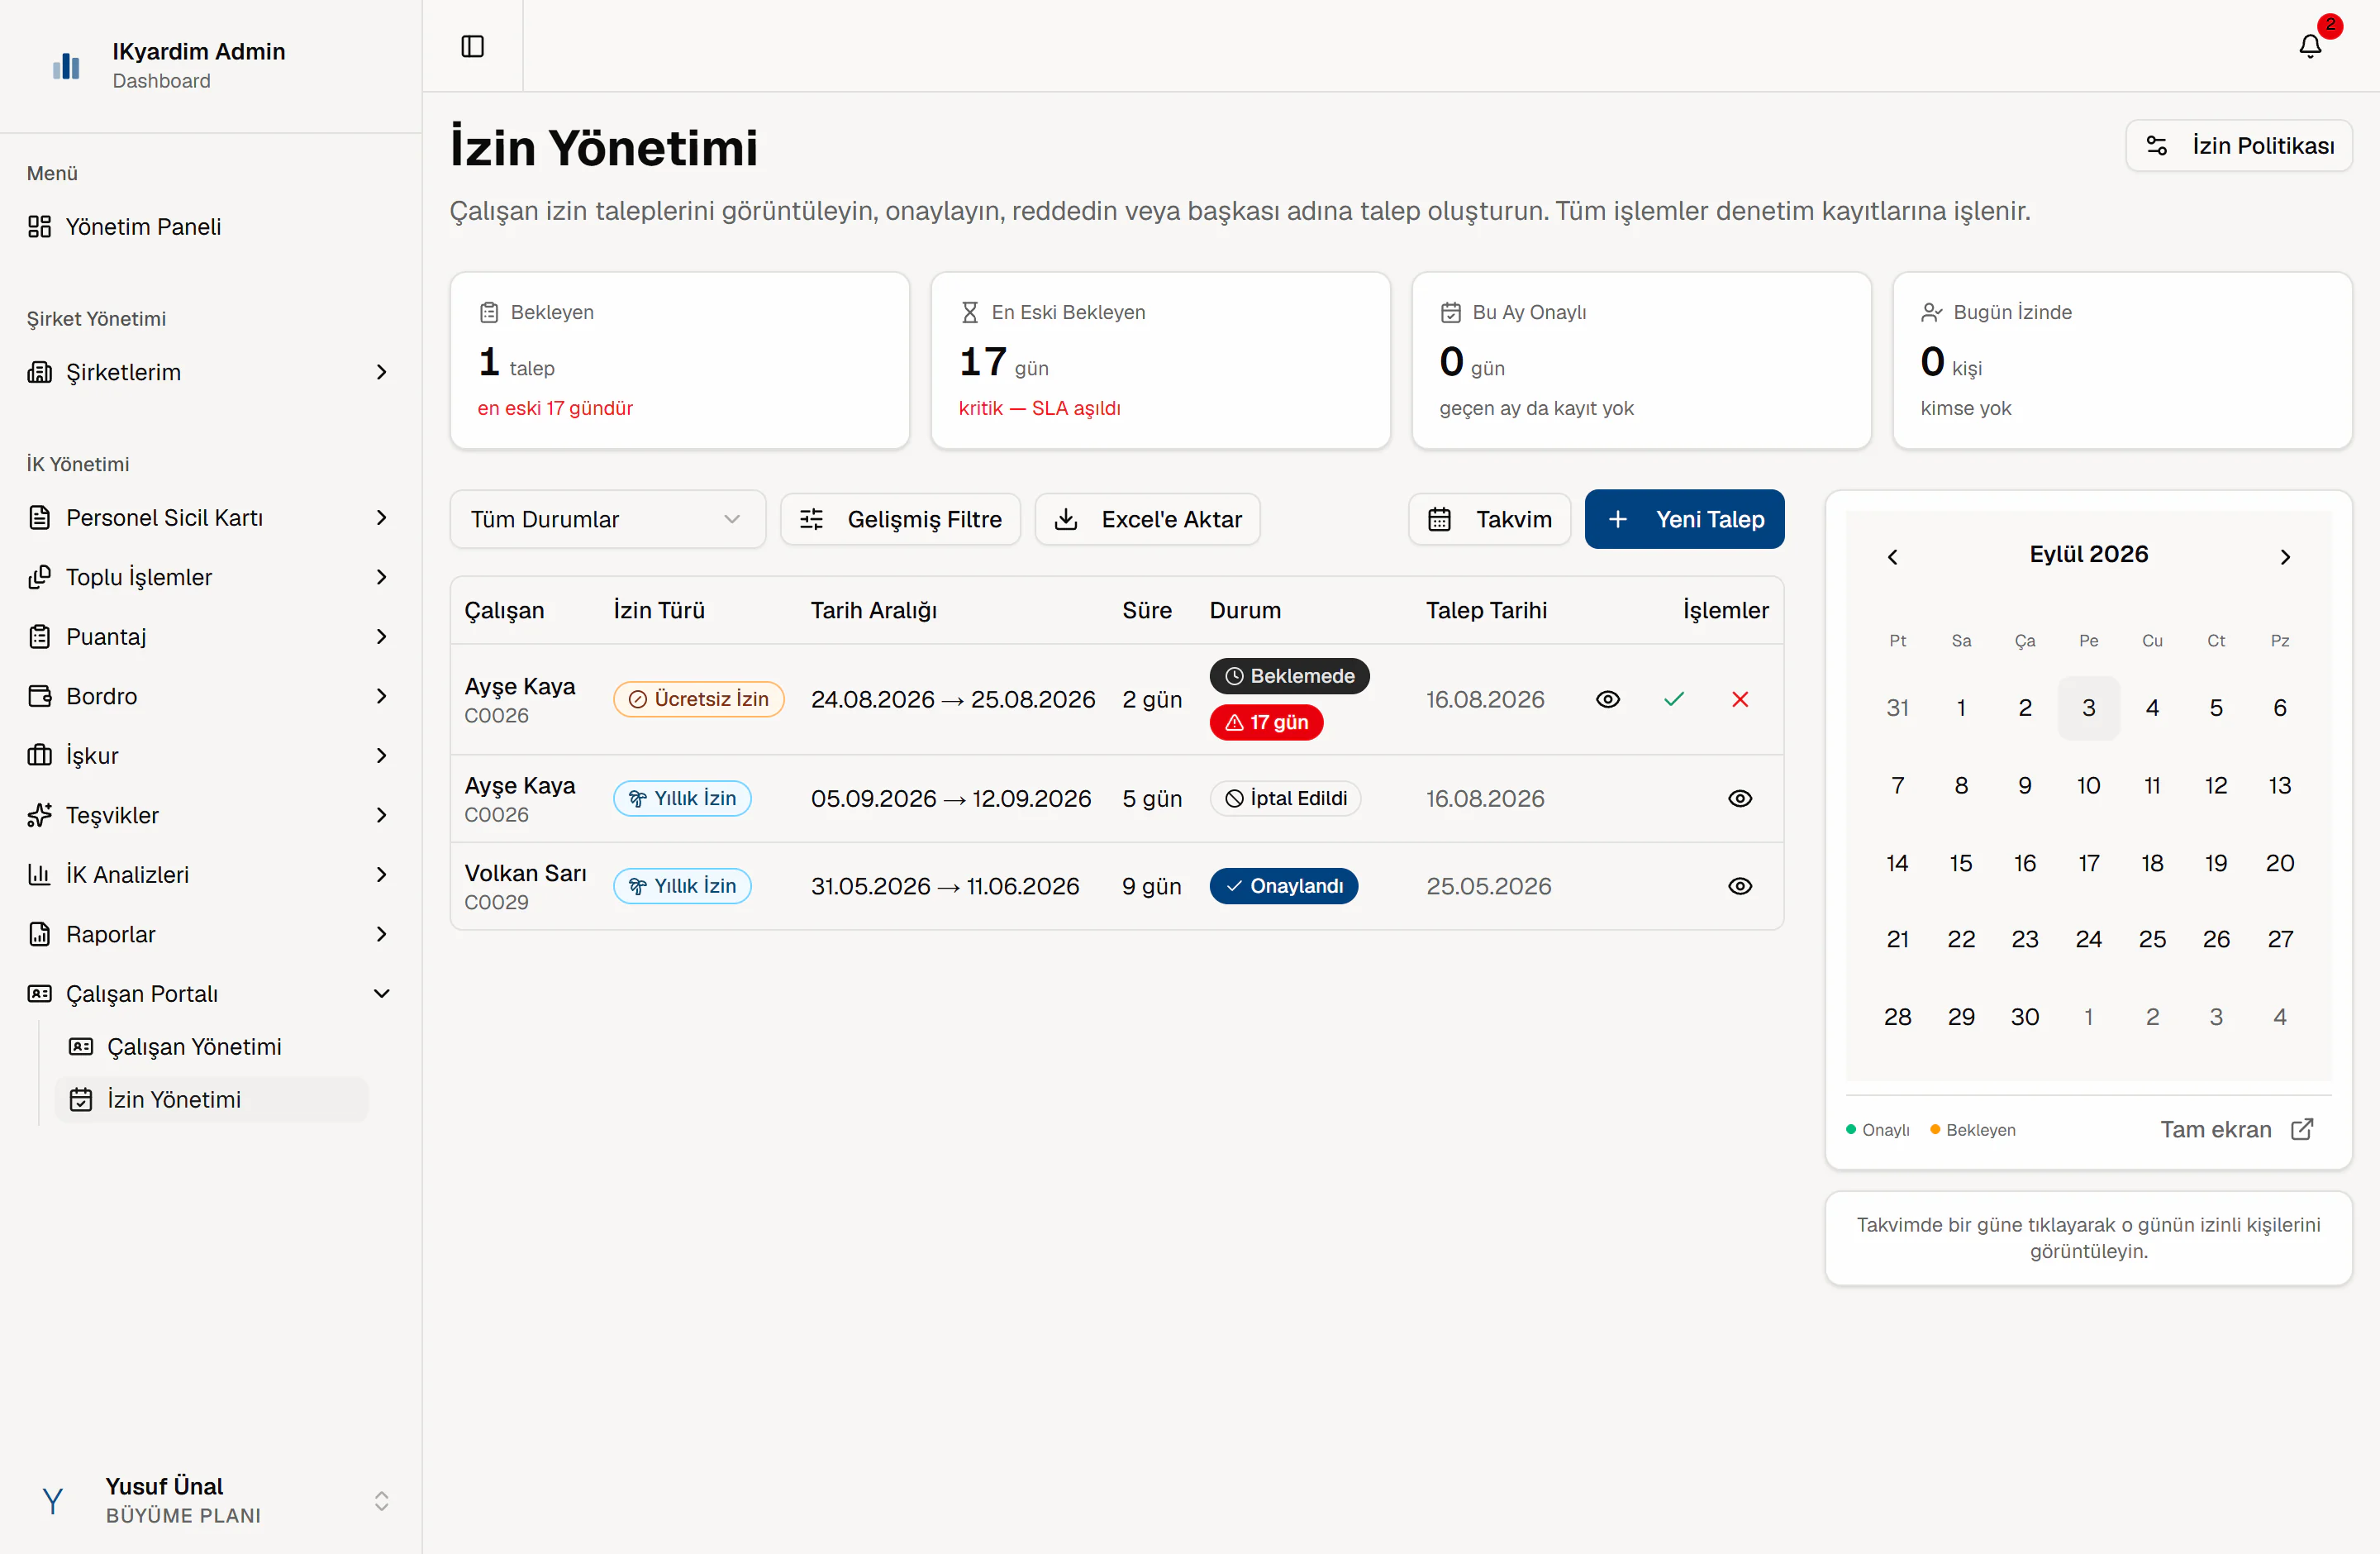Viewport: 2380px width, 1554px height.
Task: Click the Raporlar document icon
Action: tap(39, 934)
